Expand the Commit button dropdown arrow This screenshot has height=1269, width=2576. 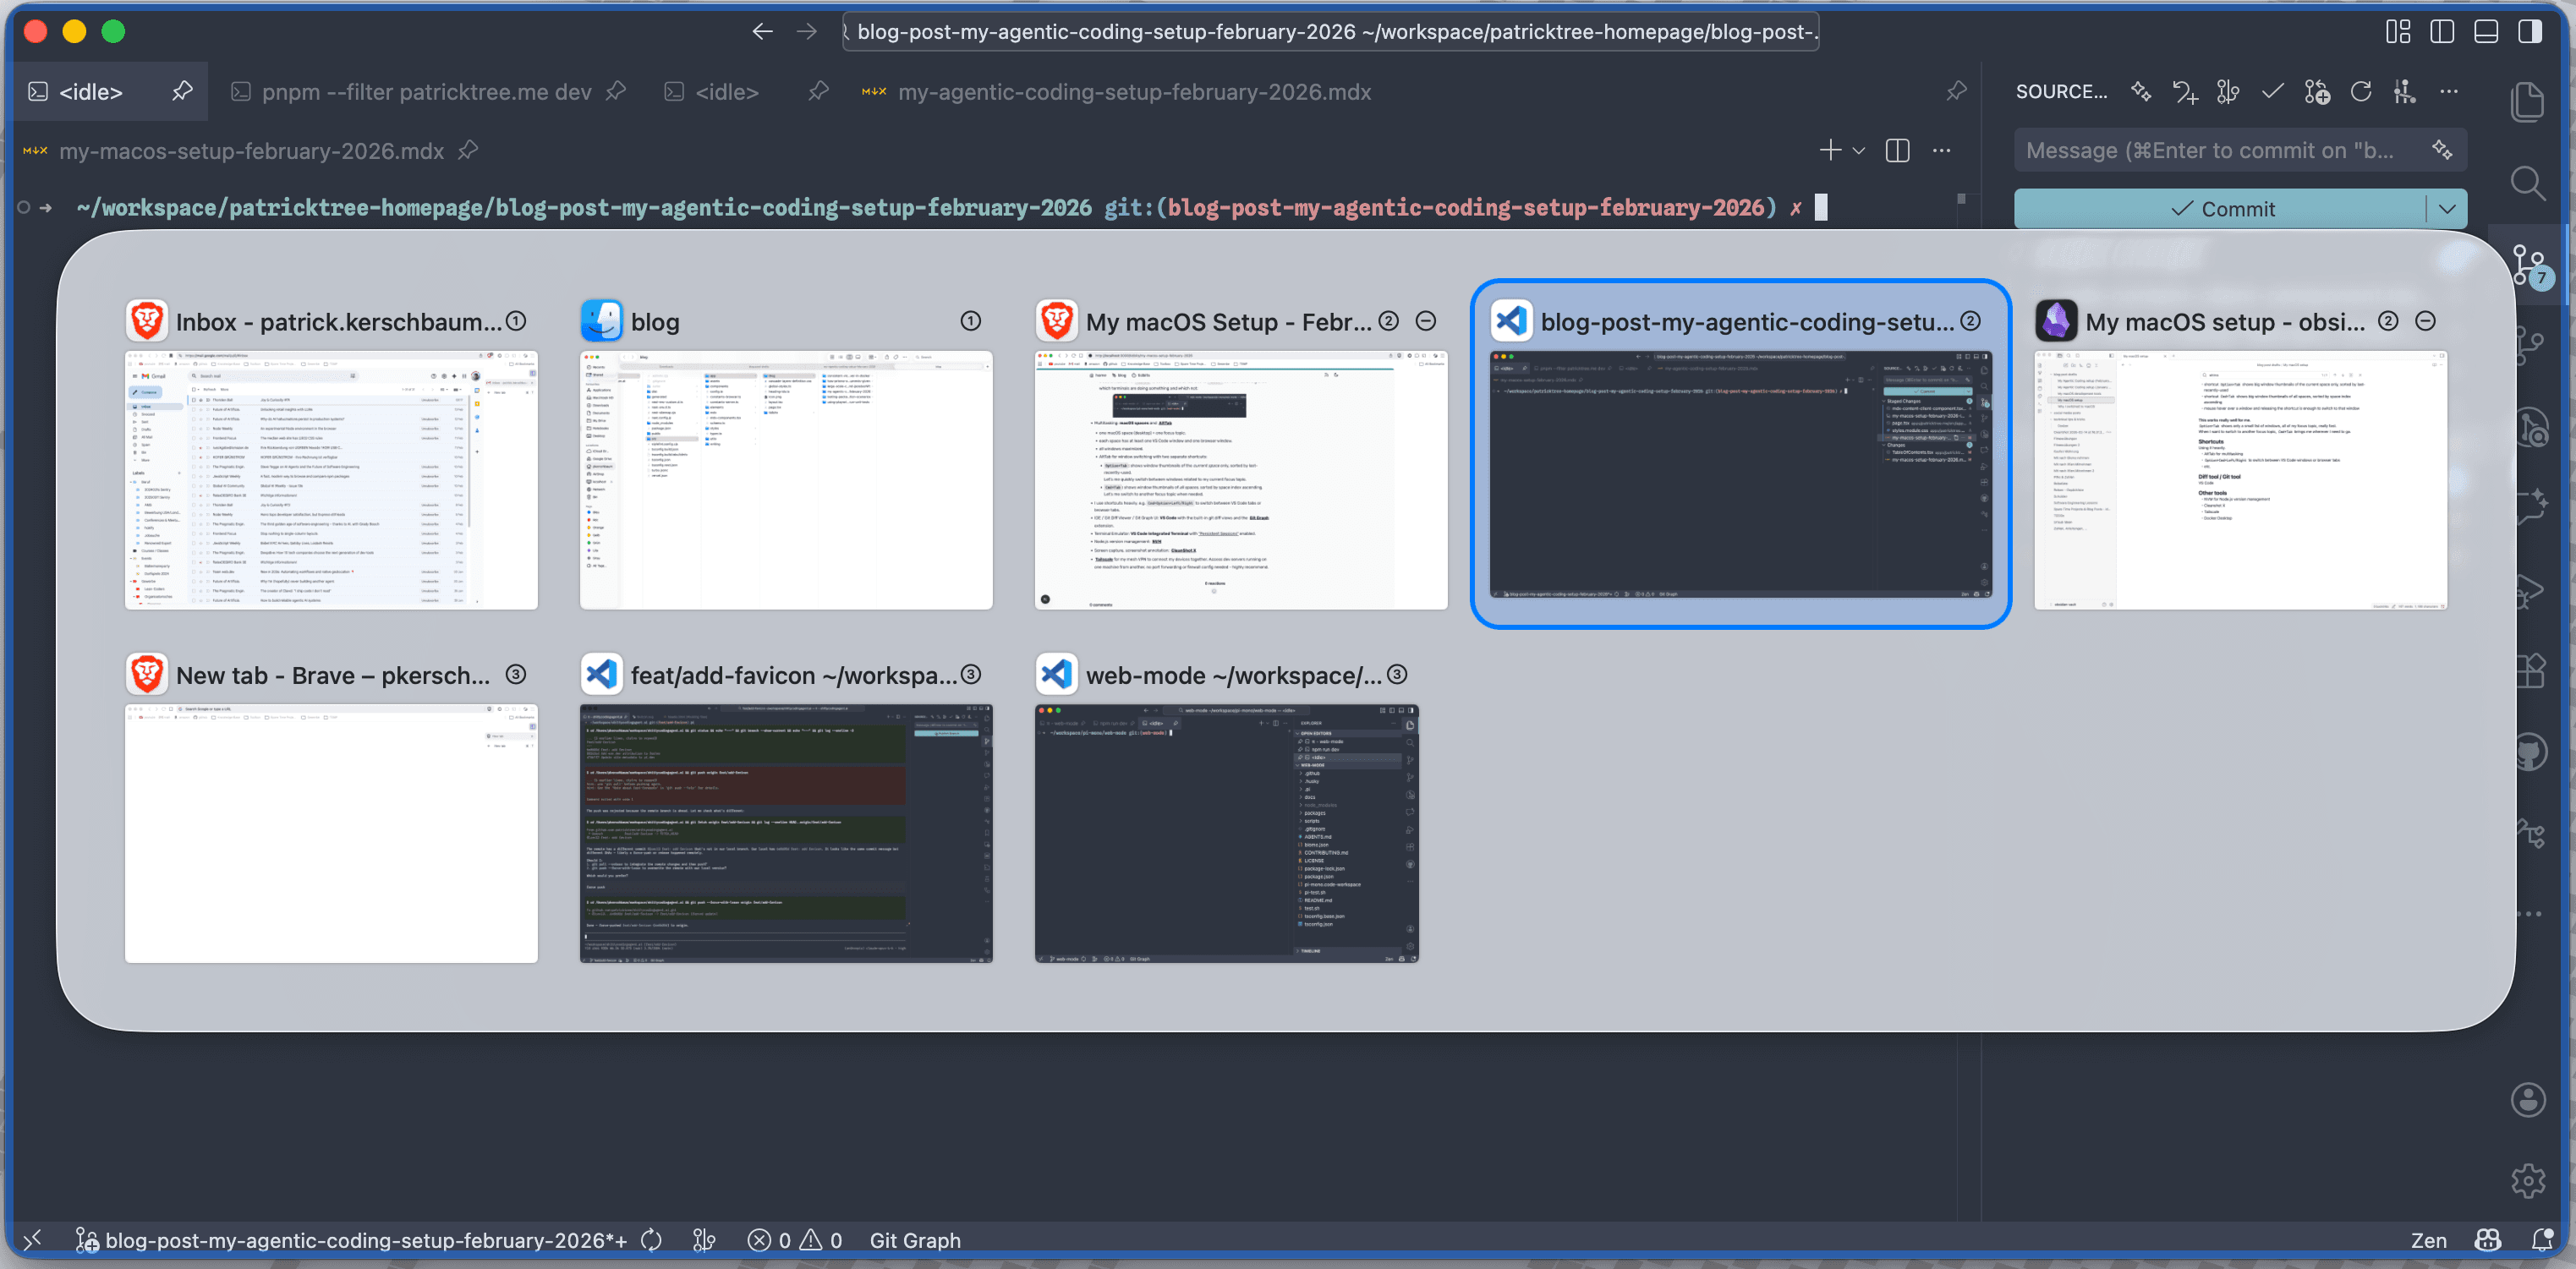pyautogui.click(x=2447, y=208)
